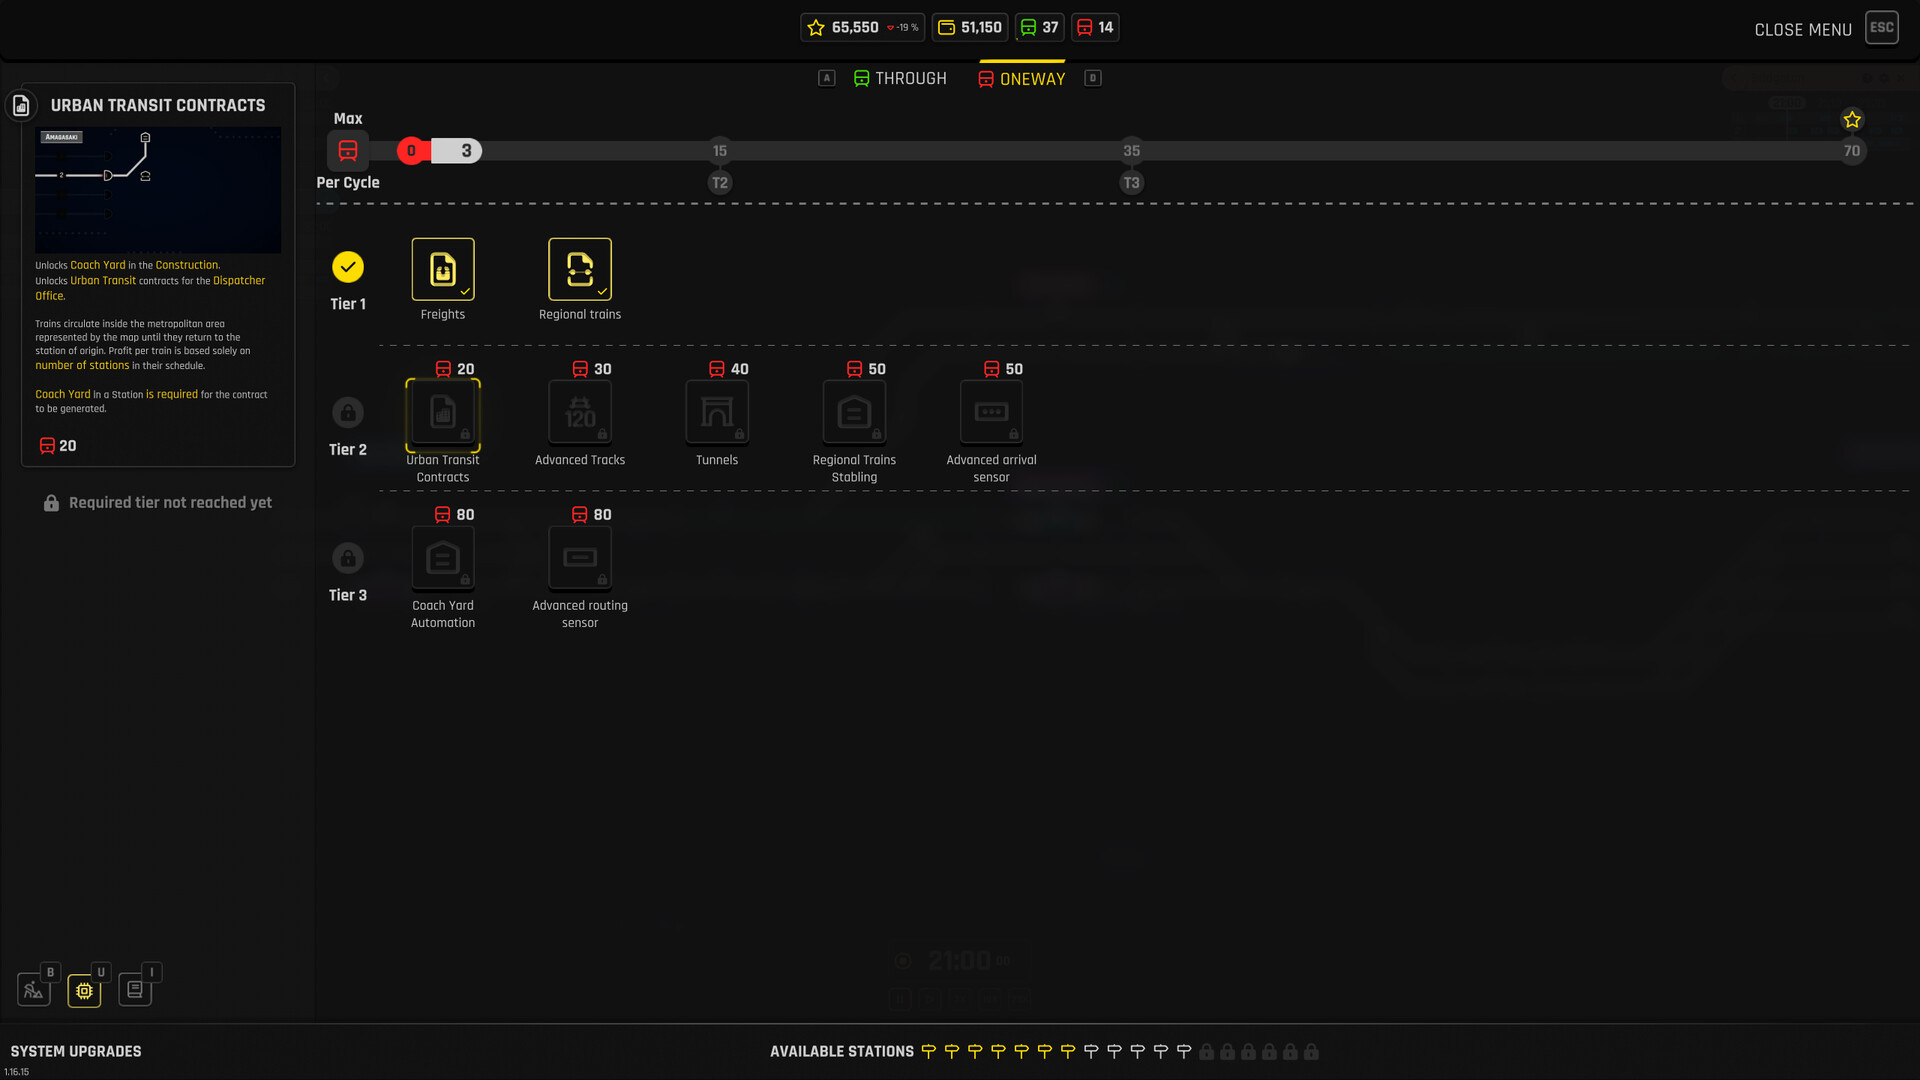The width and height of the screenshot is (1920, 1080).
Task: Open the contracts list icon
Action: (135, 990)
